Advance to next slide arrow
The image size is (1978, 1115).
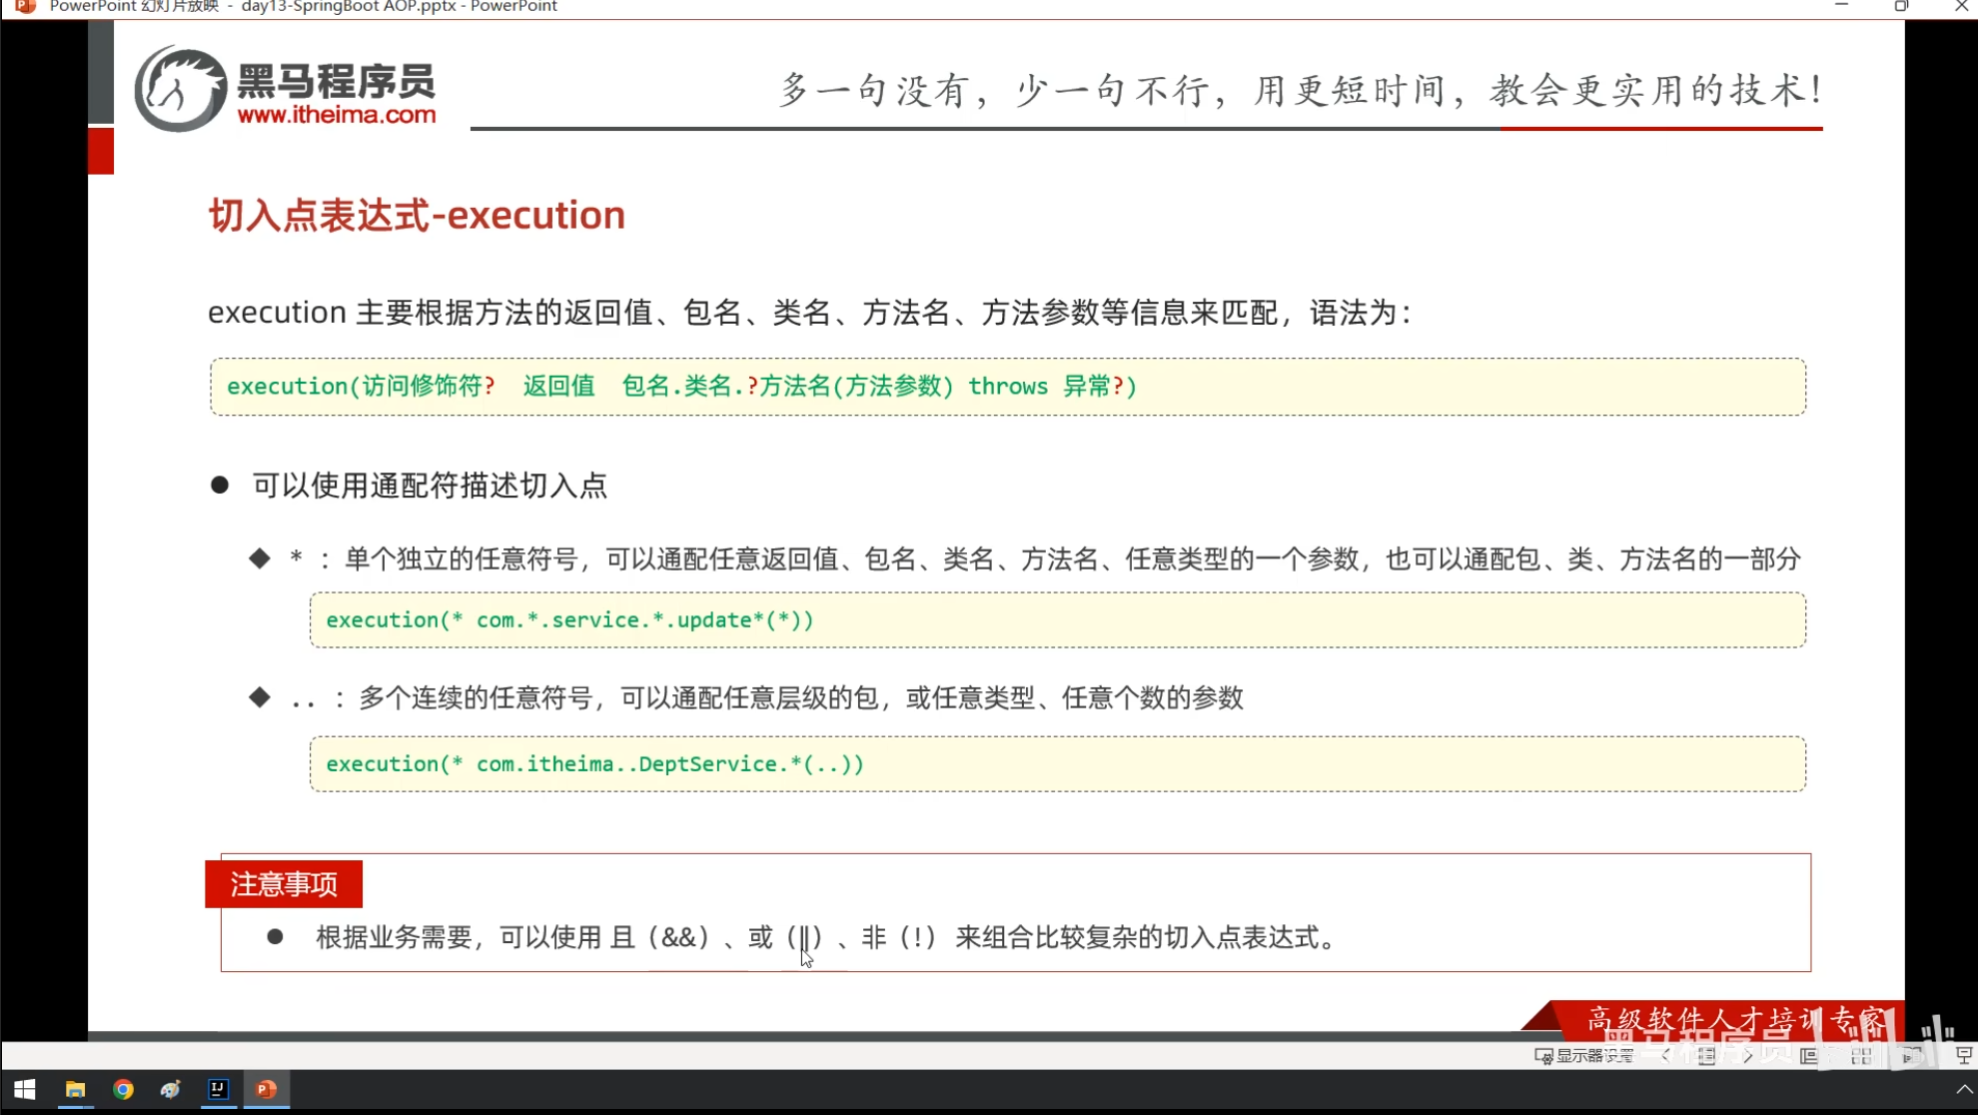click(x=1747, y=1055)
